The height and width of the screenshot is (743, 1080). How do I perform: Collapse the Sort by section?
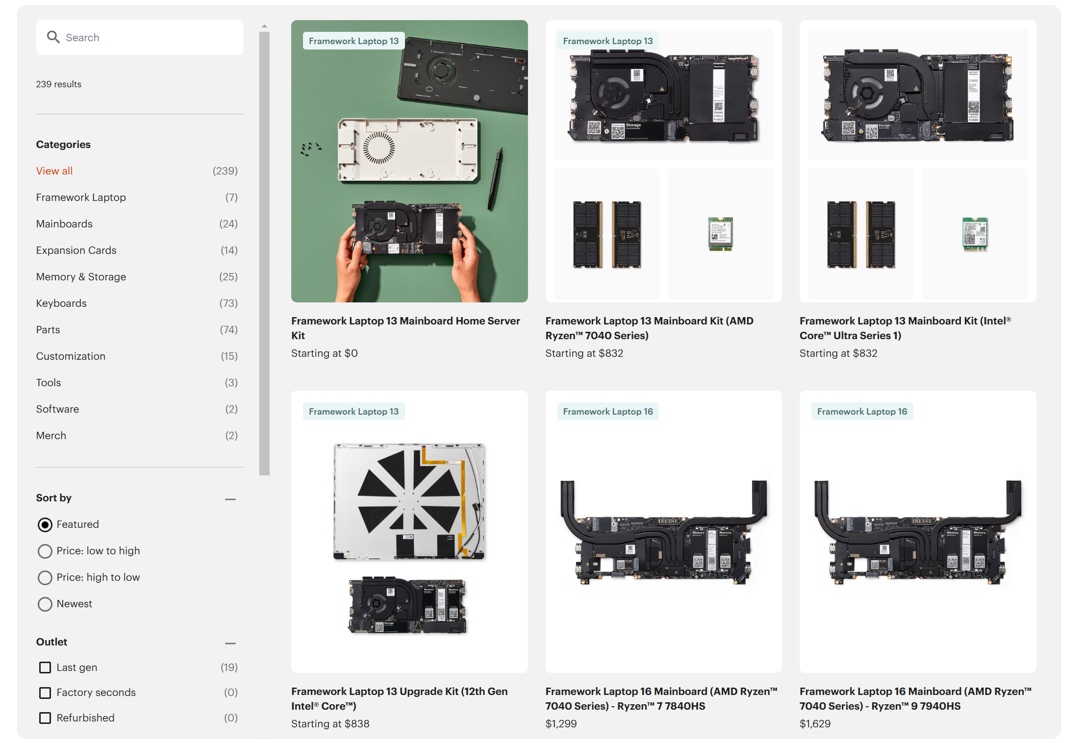click(x=231, y=499)
